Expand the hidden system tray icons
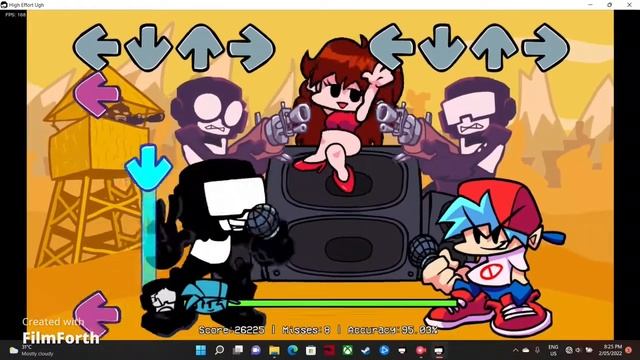This screenshot has width=640, height=360. click(x=516, y=350)
